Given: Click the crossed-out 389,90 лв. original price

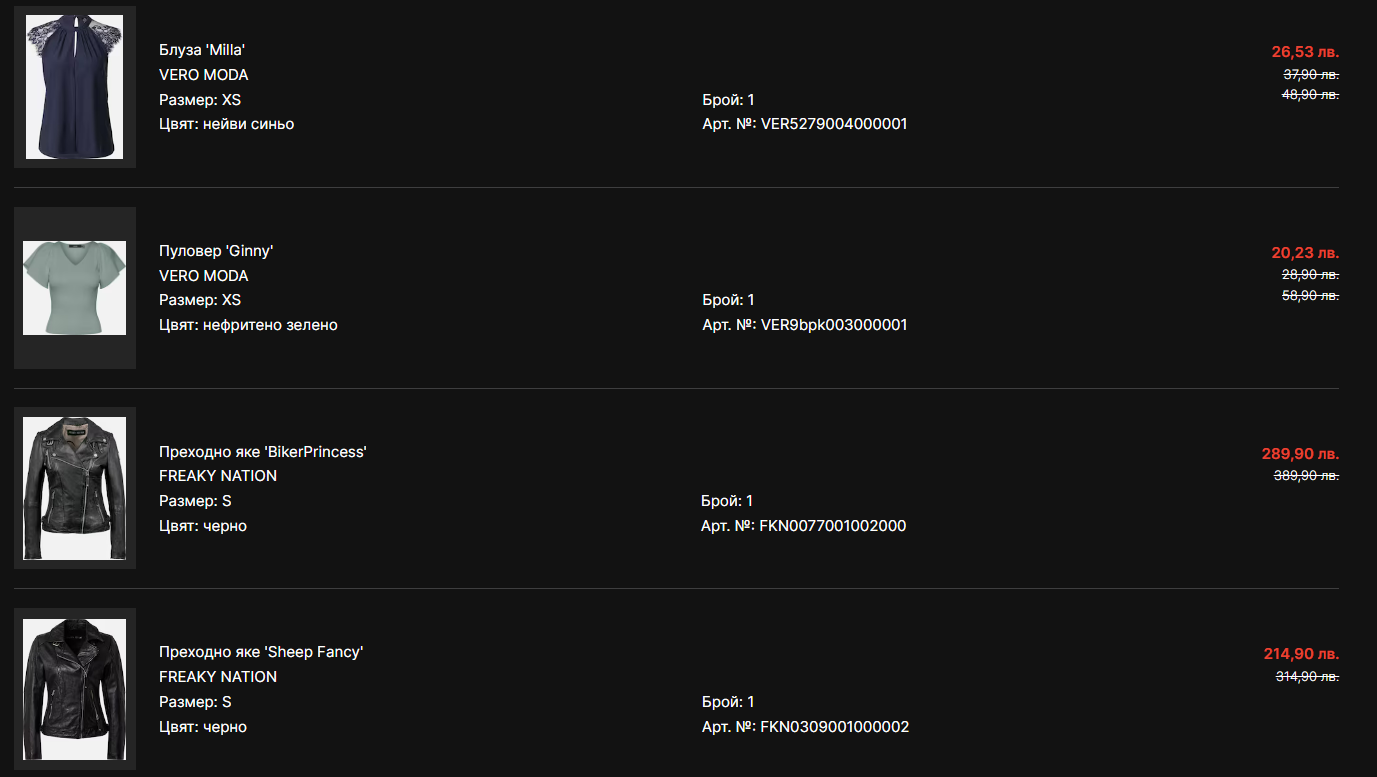Looking at the screenshot, I should tap(1306, 476).
